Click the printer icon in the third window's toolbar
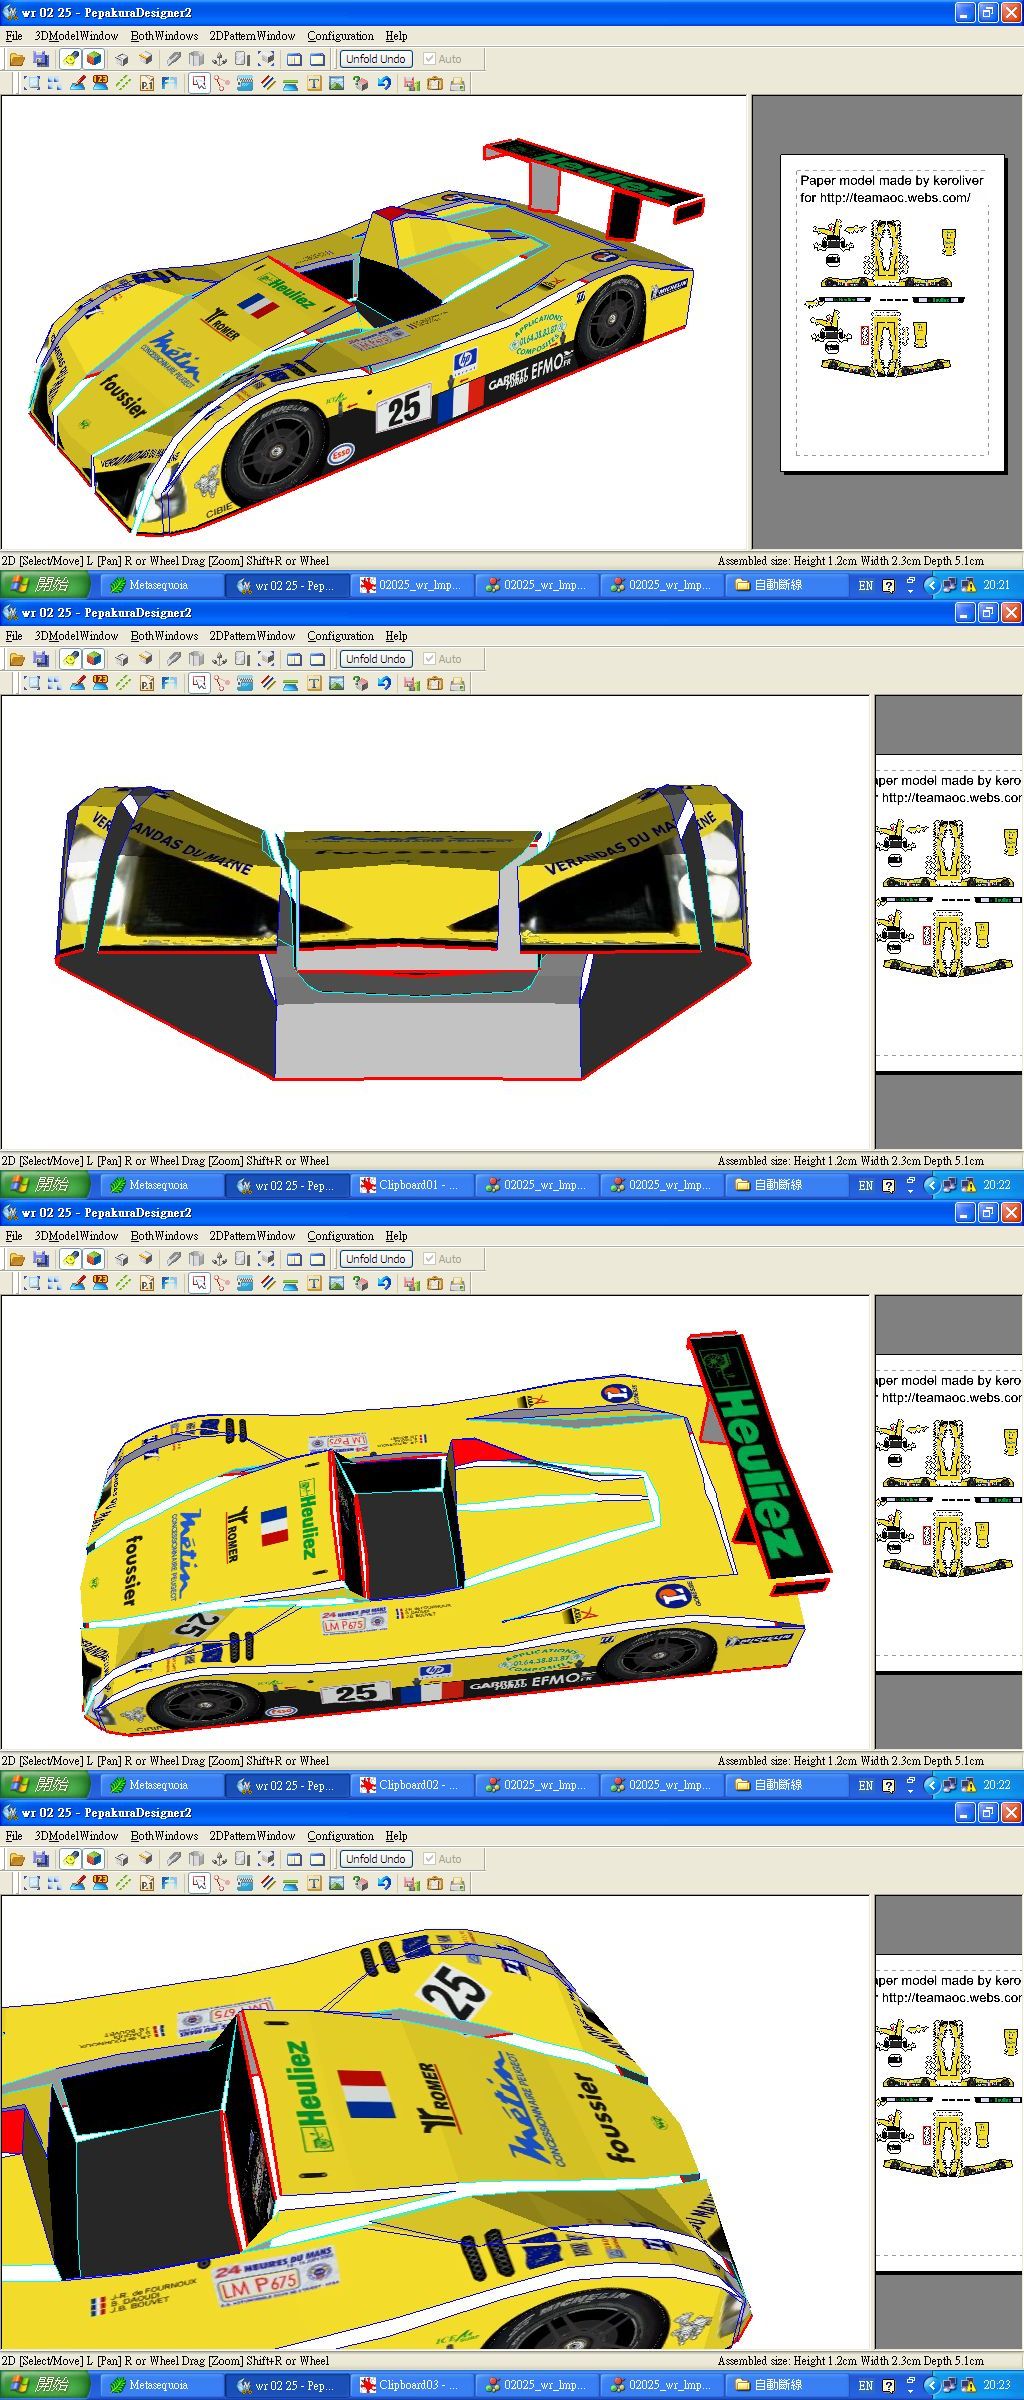 point(458,1284)
